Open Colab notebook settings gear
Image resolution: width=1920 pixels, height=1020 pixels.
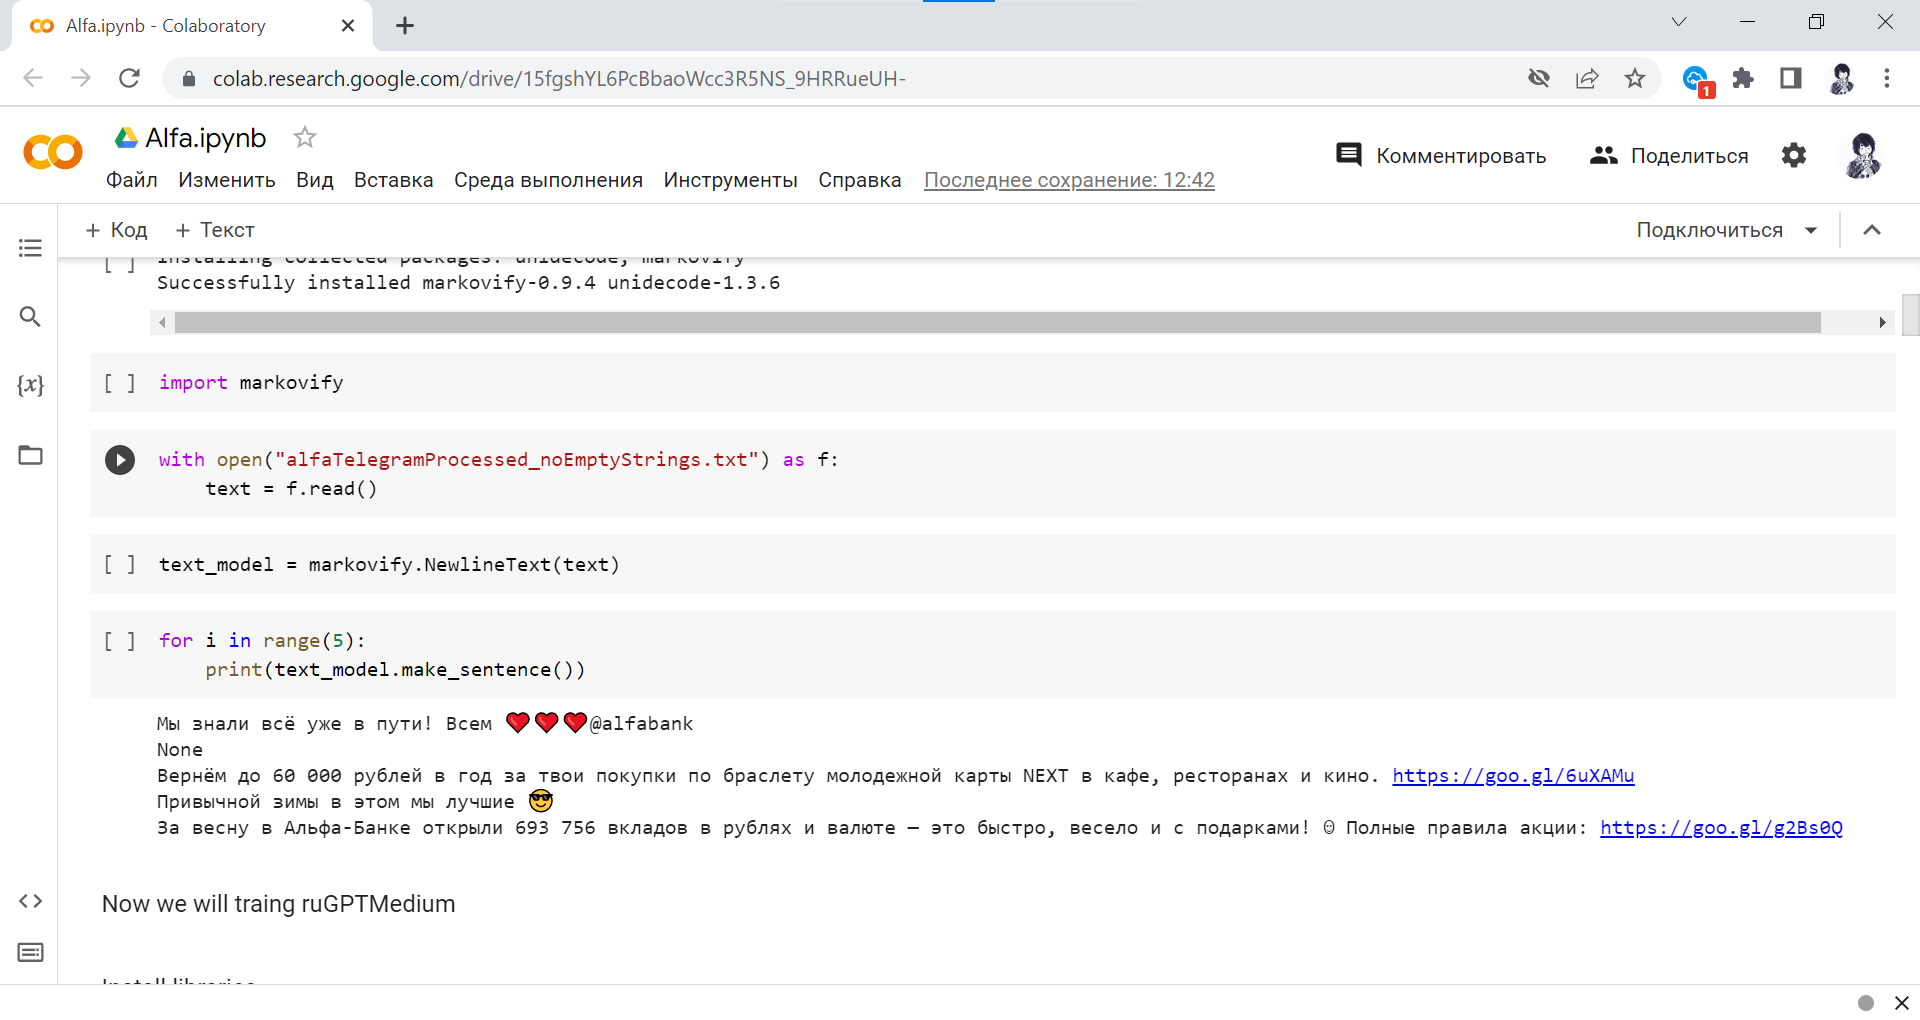pos(1794,155)
